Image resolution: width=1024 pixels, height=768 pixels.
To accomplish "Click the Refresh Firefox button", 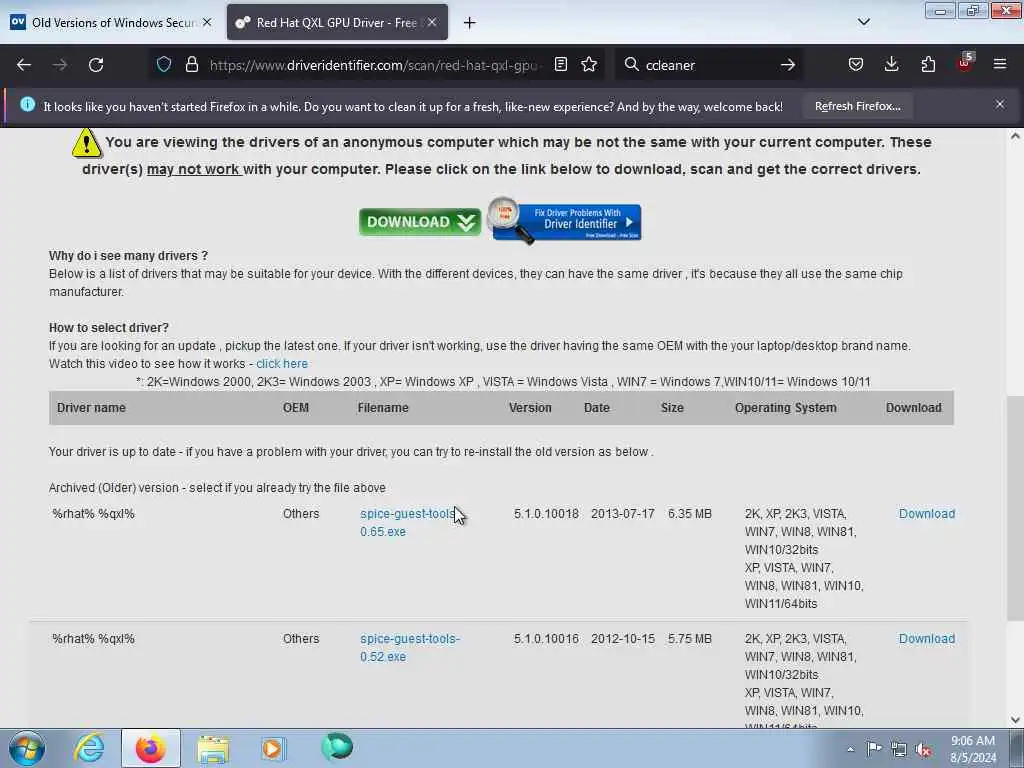I will (857, 106).
